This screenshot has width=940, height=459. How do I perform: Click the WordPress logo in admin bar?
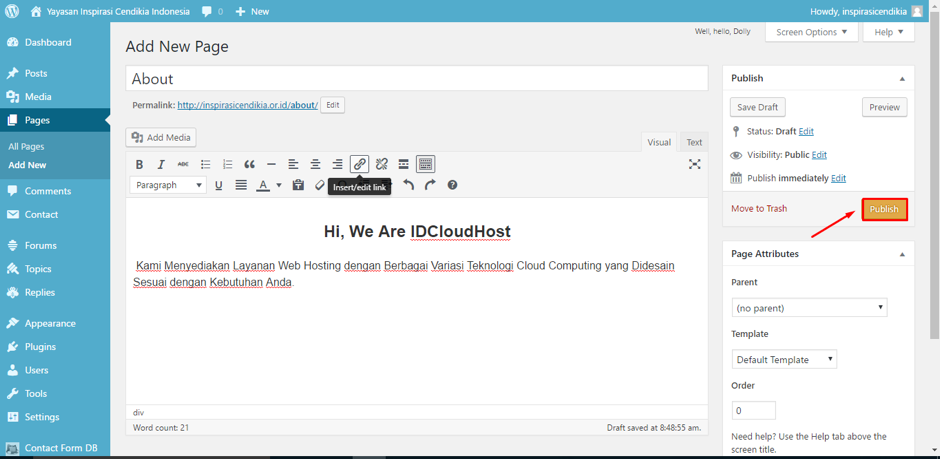[x=13, y=11]
